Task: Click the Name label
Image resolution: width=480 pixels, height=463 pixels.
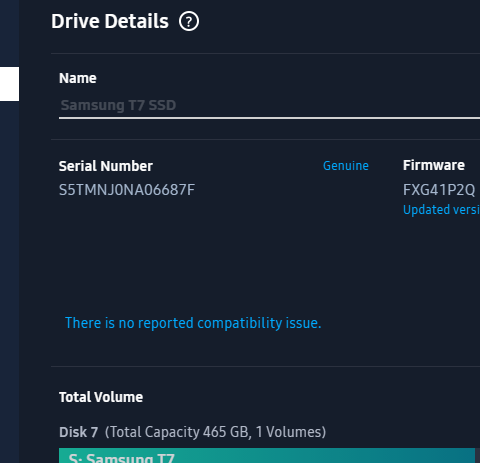Action: point(78,78)
